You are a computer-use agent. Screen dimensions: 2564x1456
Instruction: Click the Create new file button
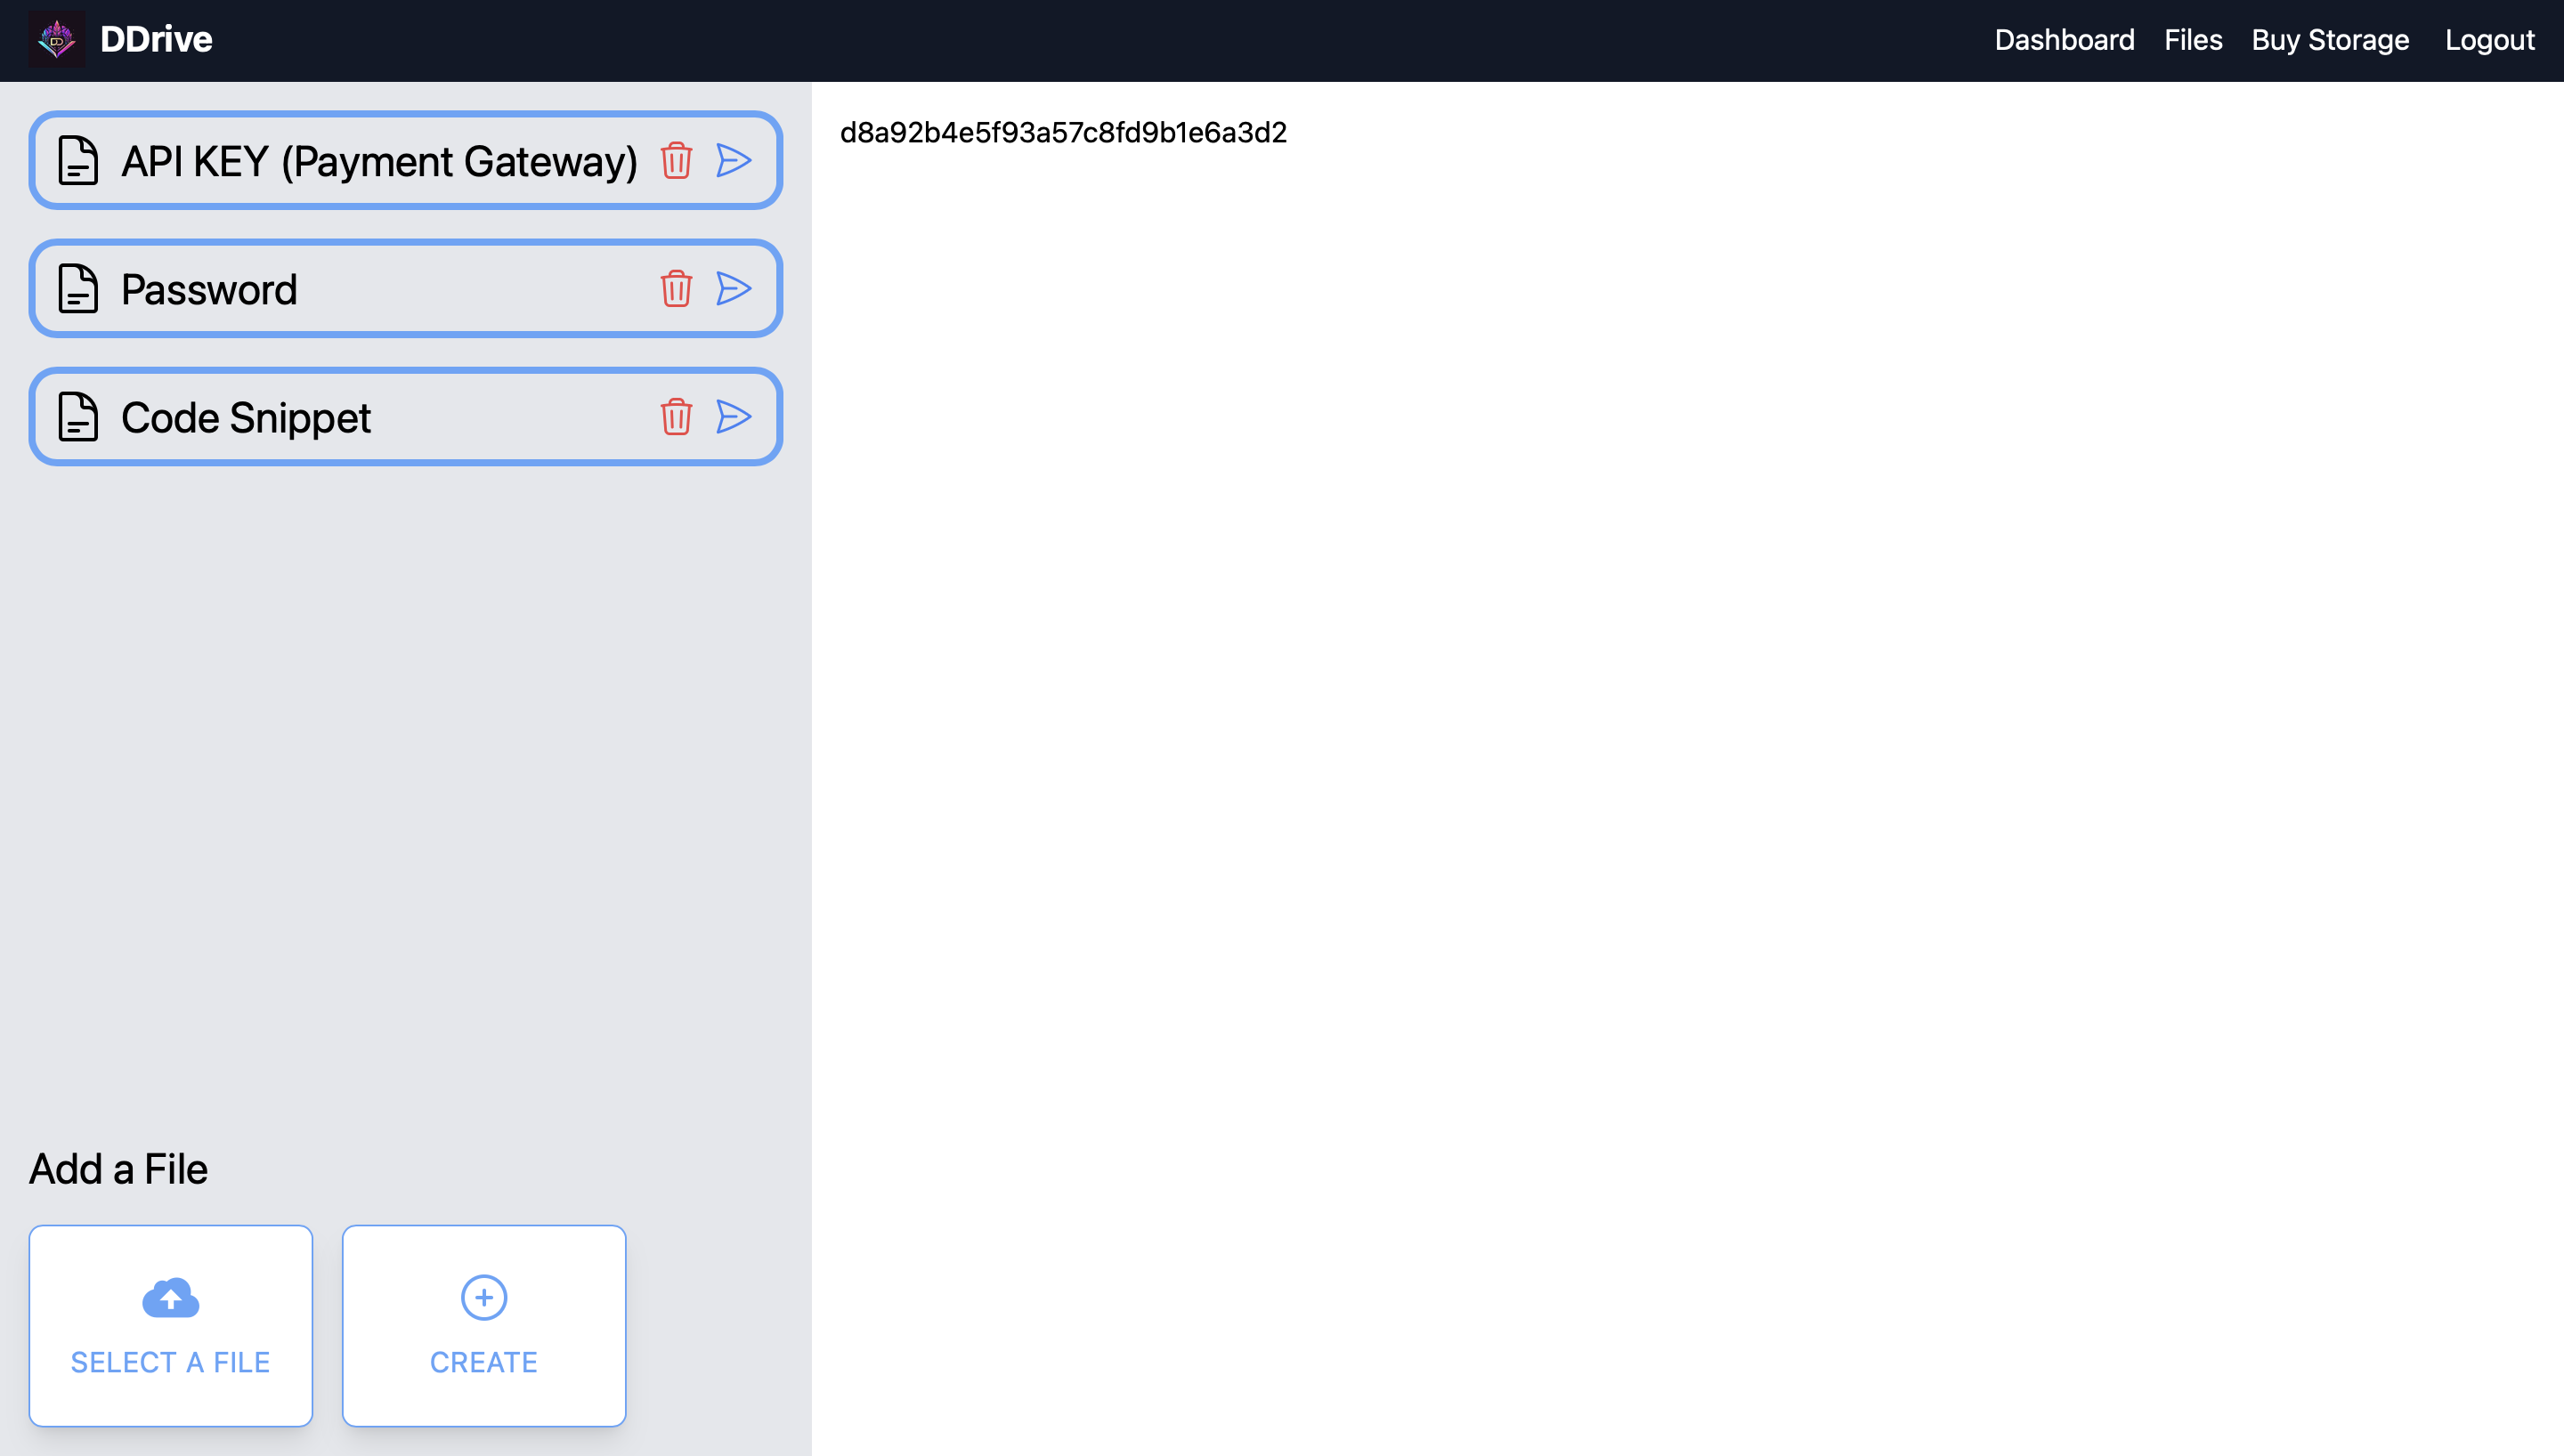tap(484, 1325)
